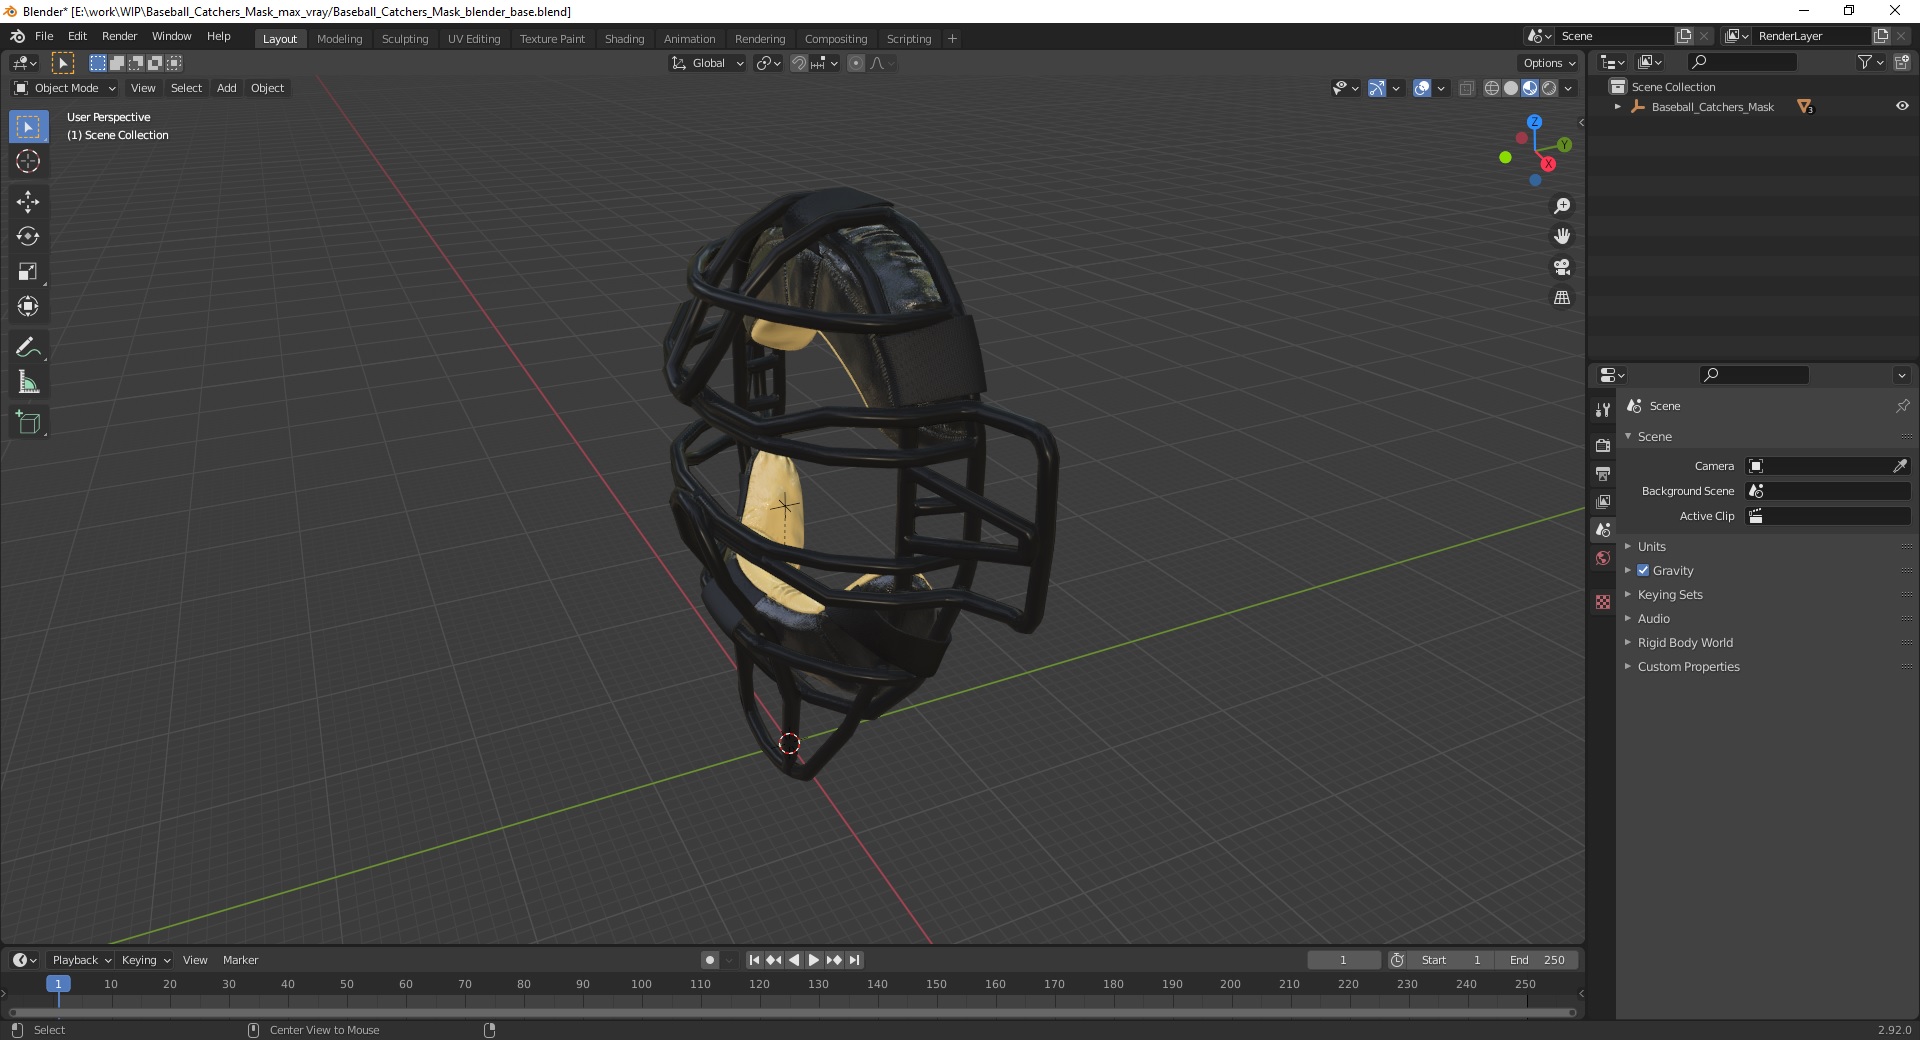Toggle X-ray display
Screen dimensions: 1920x1040
coord(1466,88)
